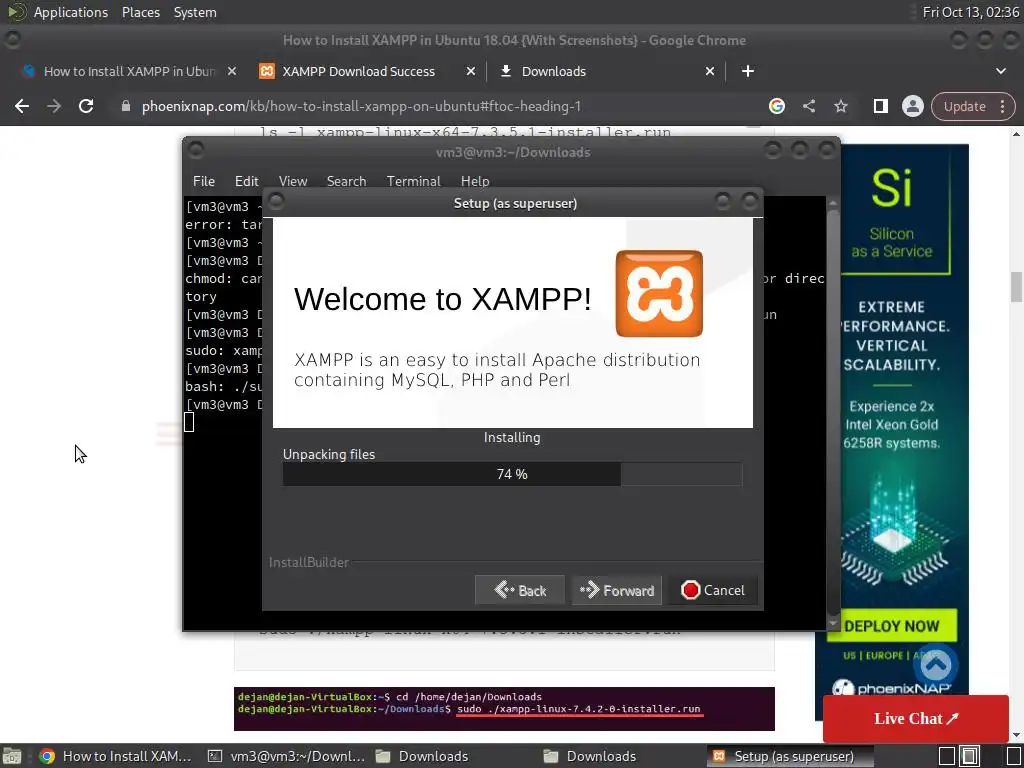Go back in Chrome with back arrow

(22, 106)
